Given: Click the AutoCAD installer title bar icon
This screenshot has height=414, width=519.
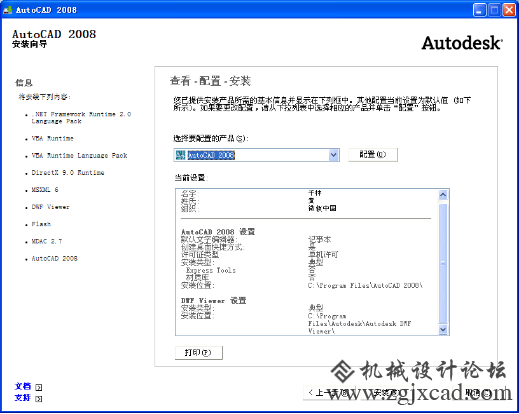Looking at the screenshot, I should point(8,10).
